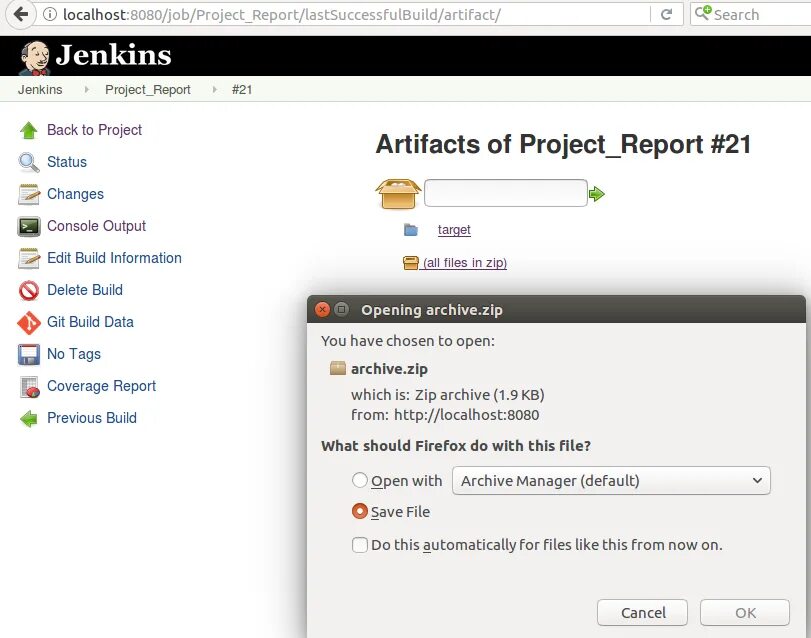The width and height of the screenshot is (811, 638).
Task: Select the Save File radio button
Action: (x=359, y=511)
